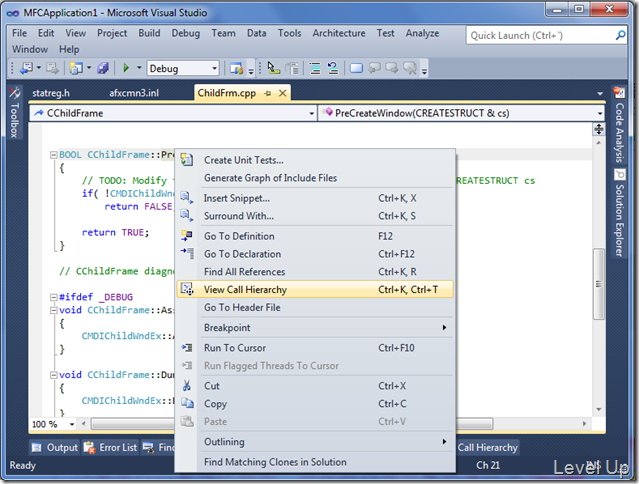This screenshot has height=484, width=639.
Task: Choose Go To Declaration
Action: click(x=315, y=254)
